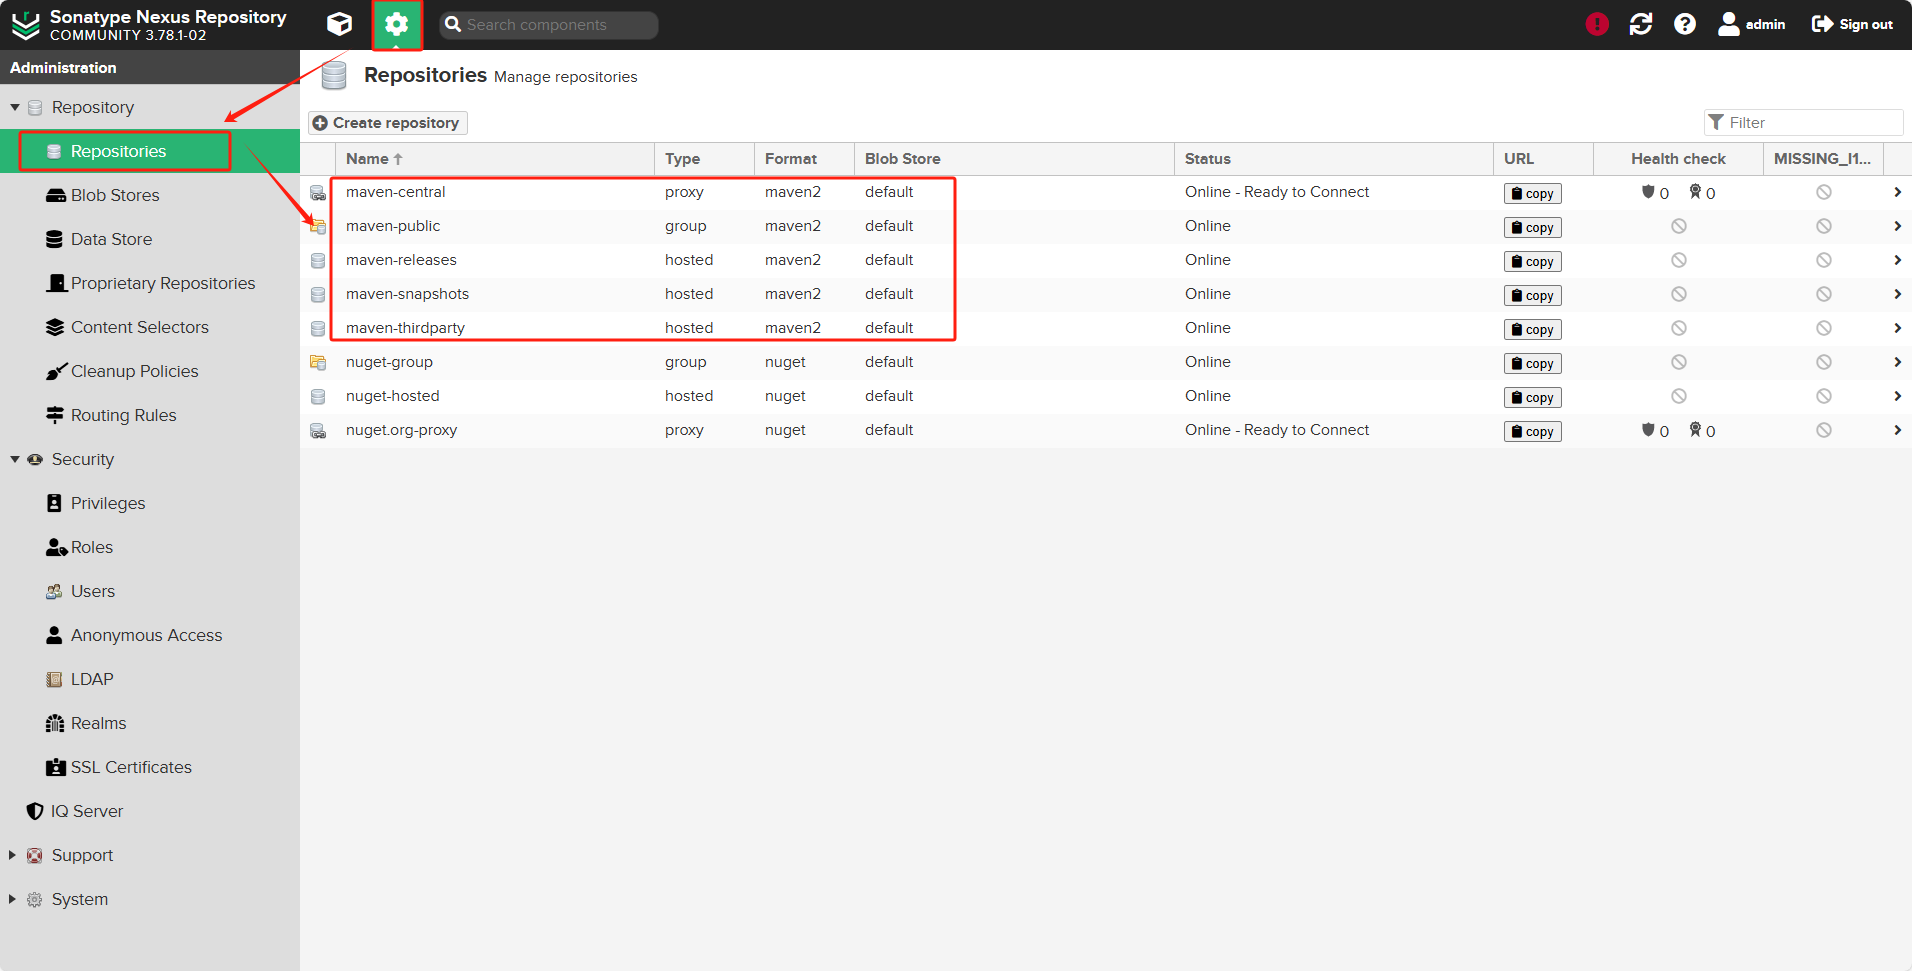Screen dimensions: 1912x971
Task: Open SSL Certificates item
Action: click(x=150, y=767)
